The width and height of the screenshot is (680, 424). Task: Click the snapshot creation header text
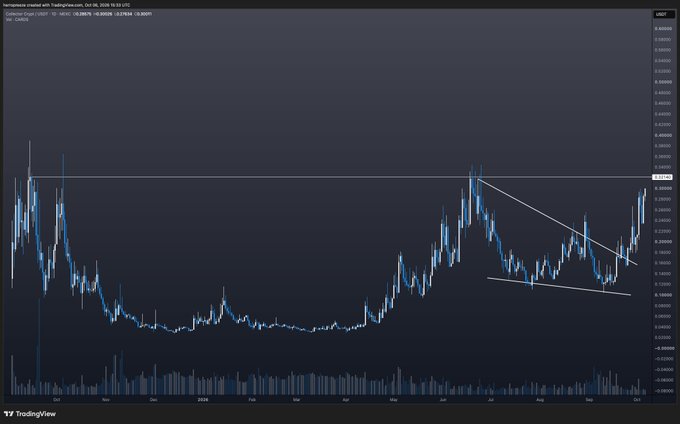click(x=66, y=5)
